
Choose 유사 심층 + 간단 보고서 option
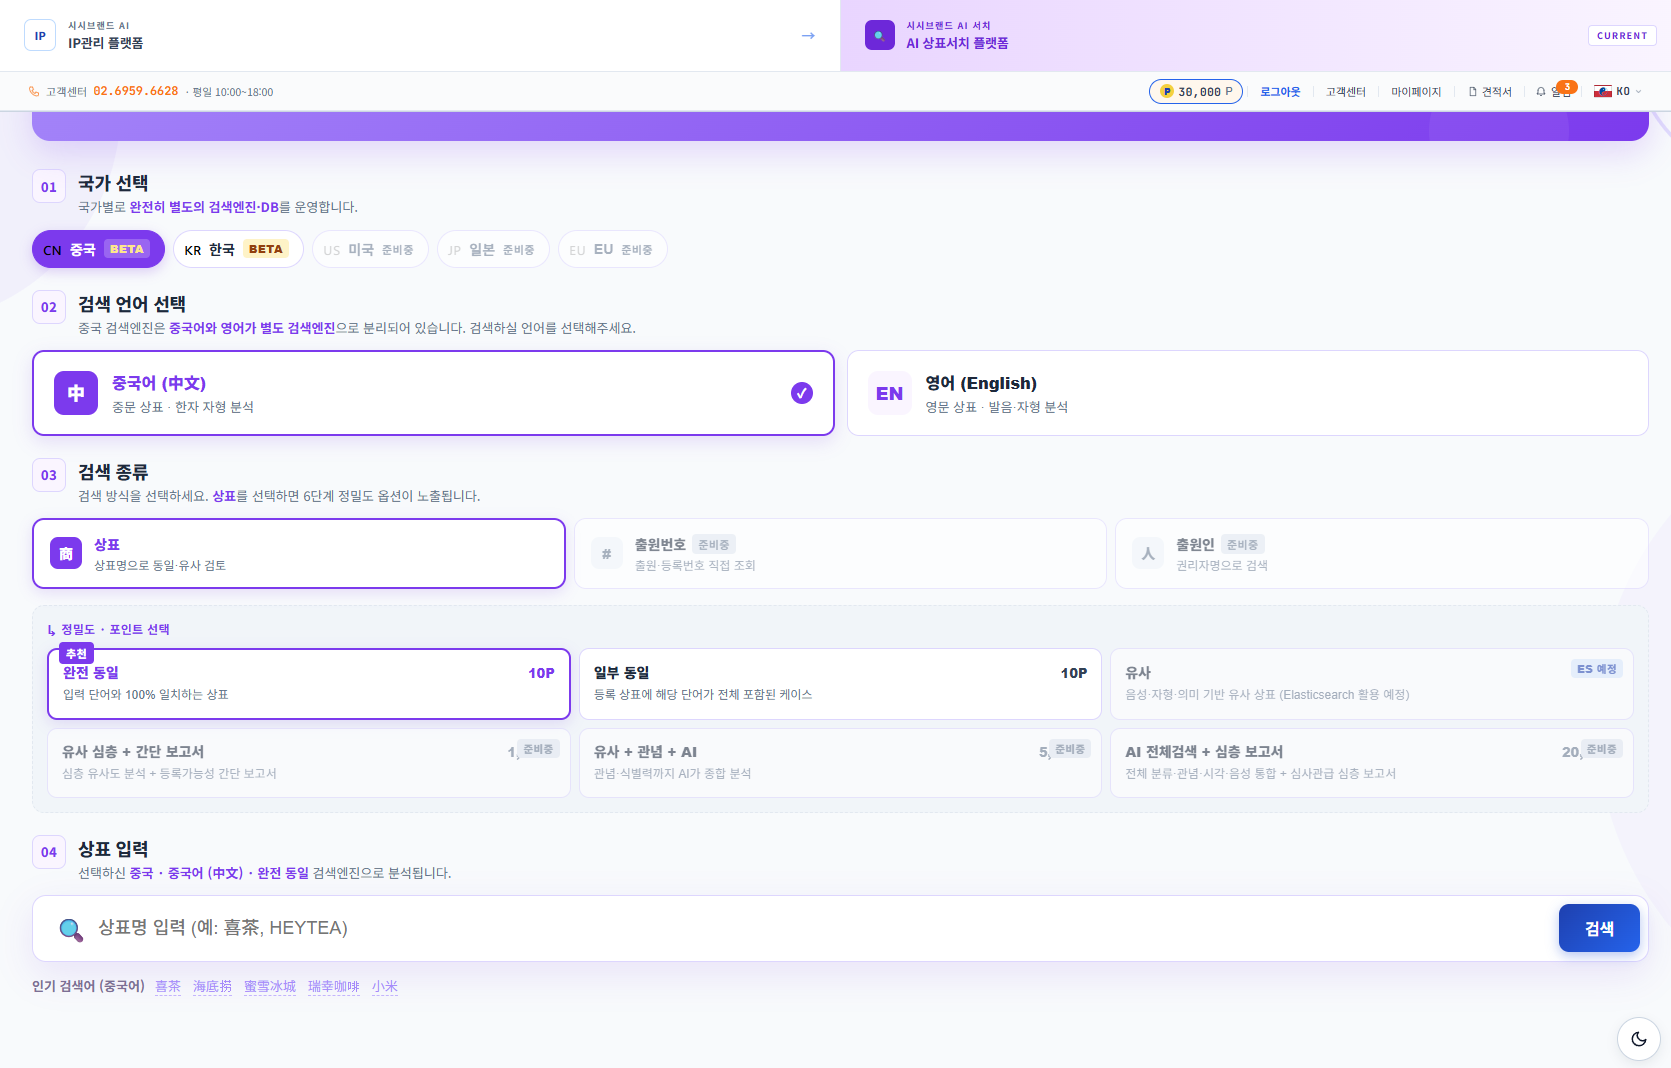point(309,763)
